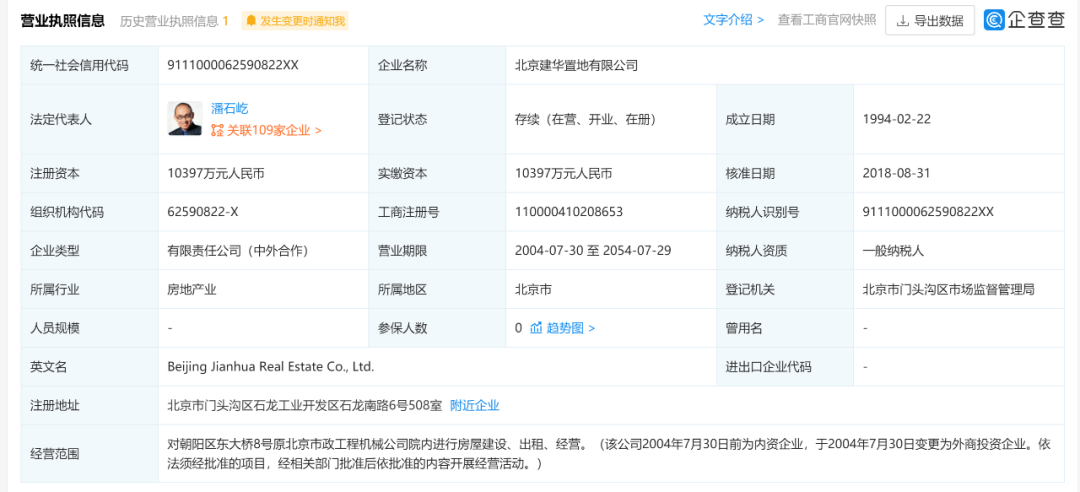Image resolution: width=1080 pixels, height=492 pixels.
Task: Select region value 北京市 beside 所属地区
Action: click(533, 289)
